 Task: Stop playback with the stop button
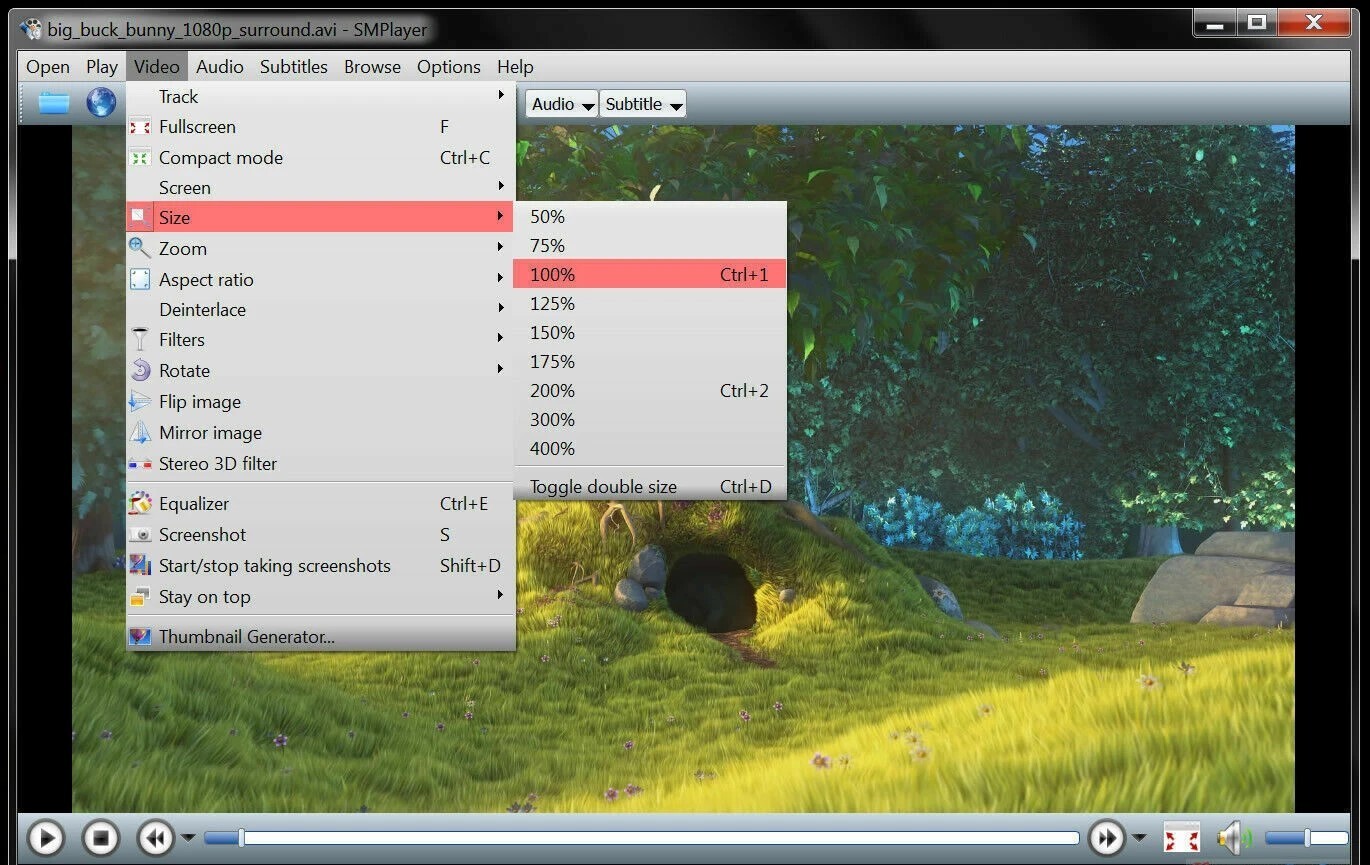pos(100,837)
